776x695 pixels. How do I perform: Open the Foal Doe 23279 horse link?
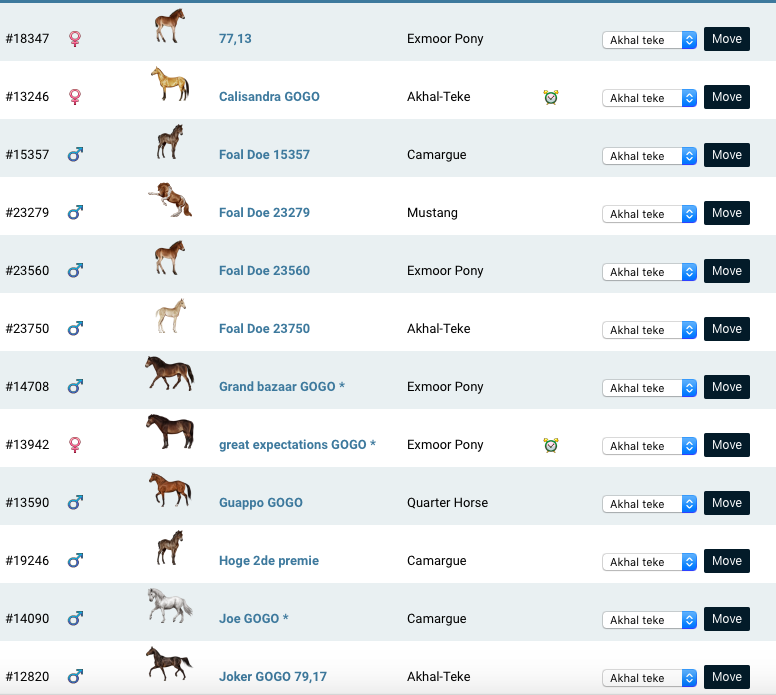(264, 213)
